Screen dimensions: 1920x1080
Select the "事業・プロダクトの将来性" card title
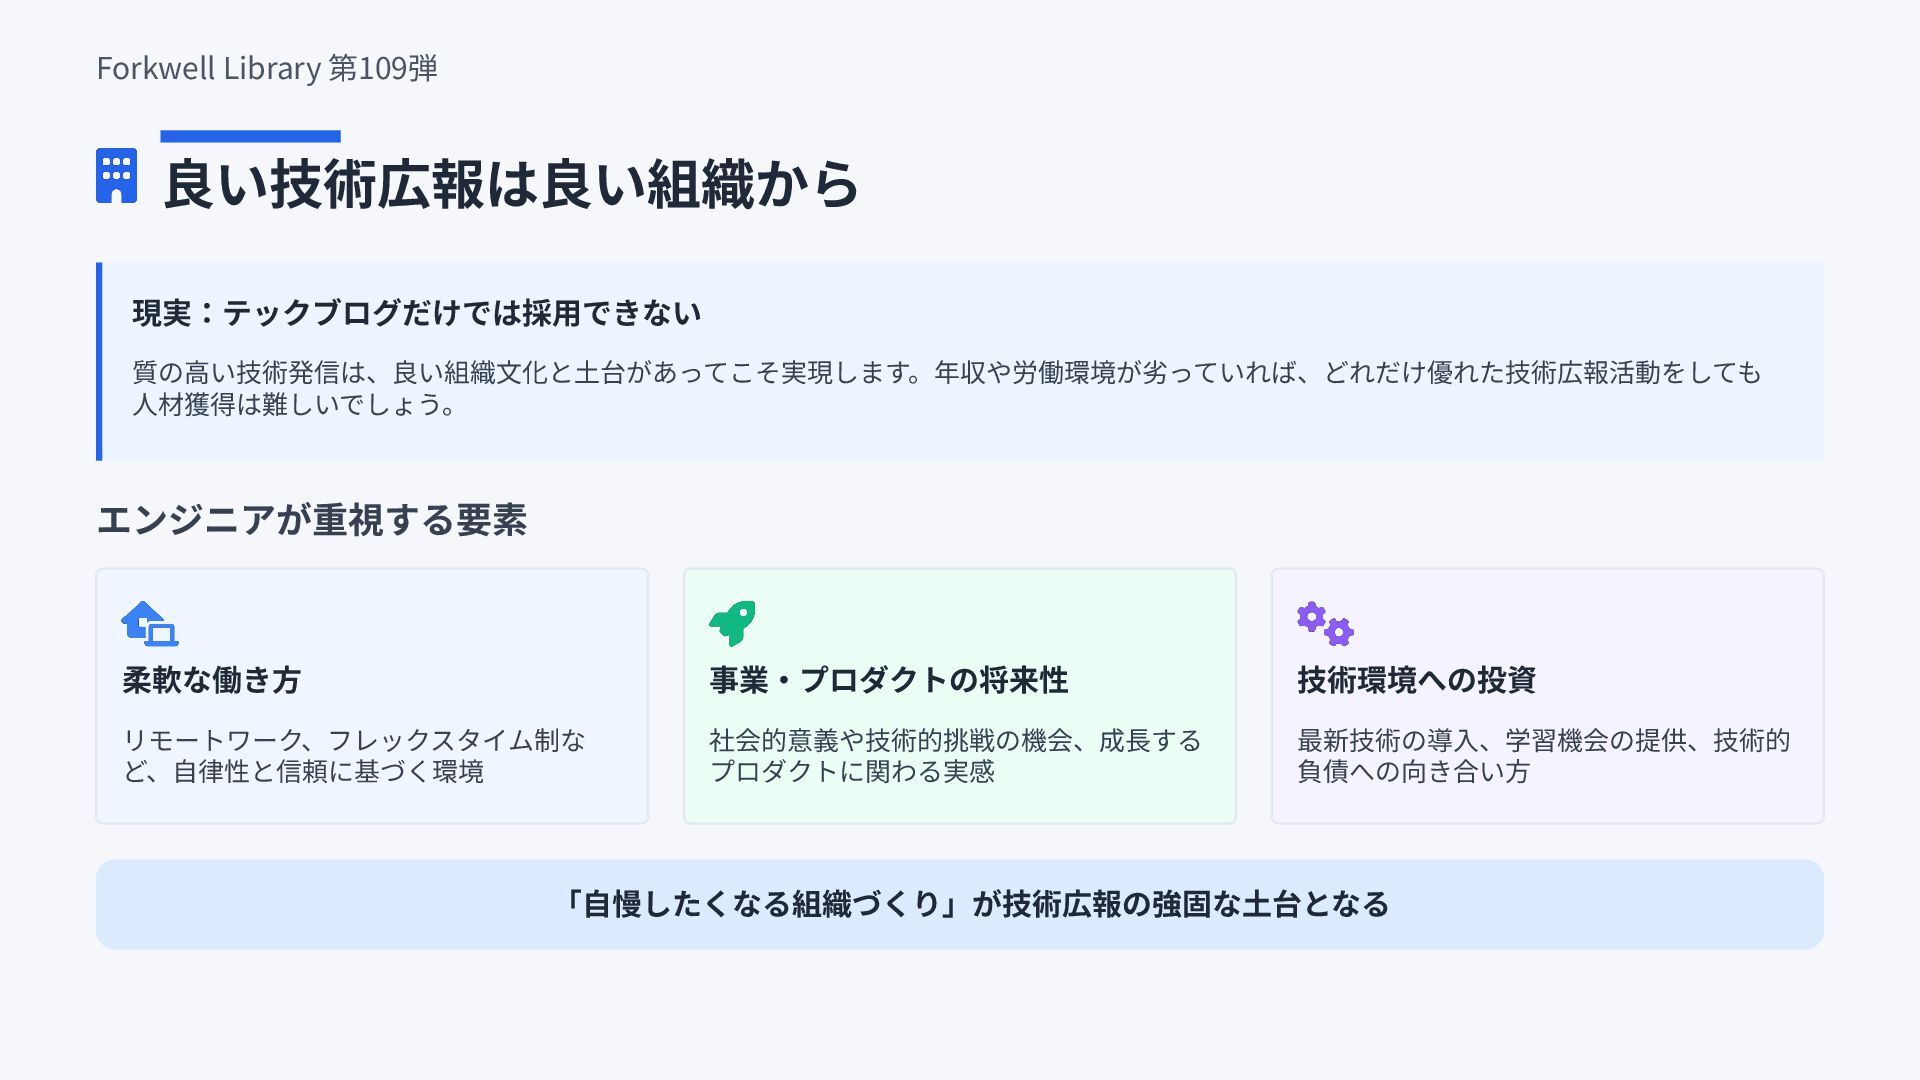pyautogui.click(x=889, y=680)
